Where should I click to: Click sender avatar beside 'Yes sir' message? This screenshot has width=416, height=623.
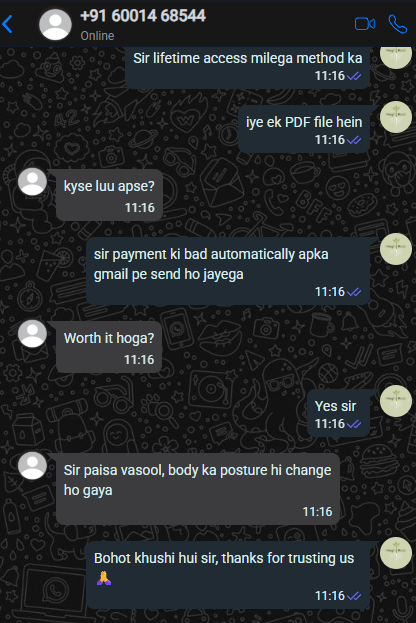coord(396,401)
